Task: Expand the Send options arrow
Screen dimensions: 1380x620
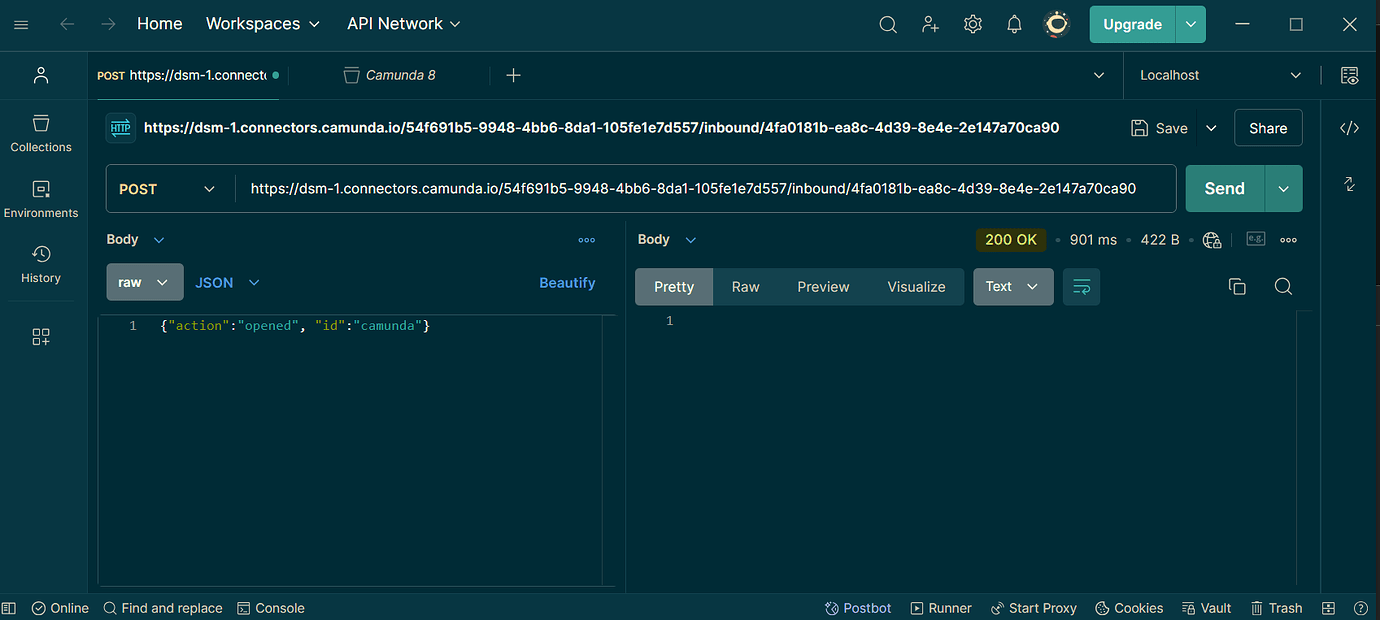Action: (1284, 189)
